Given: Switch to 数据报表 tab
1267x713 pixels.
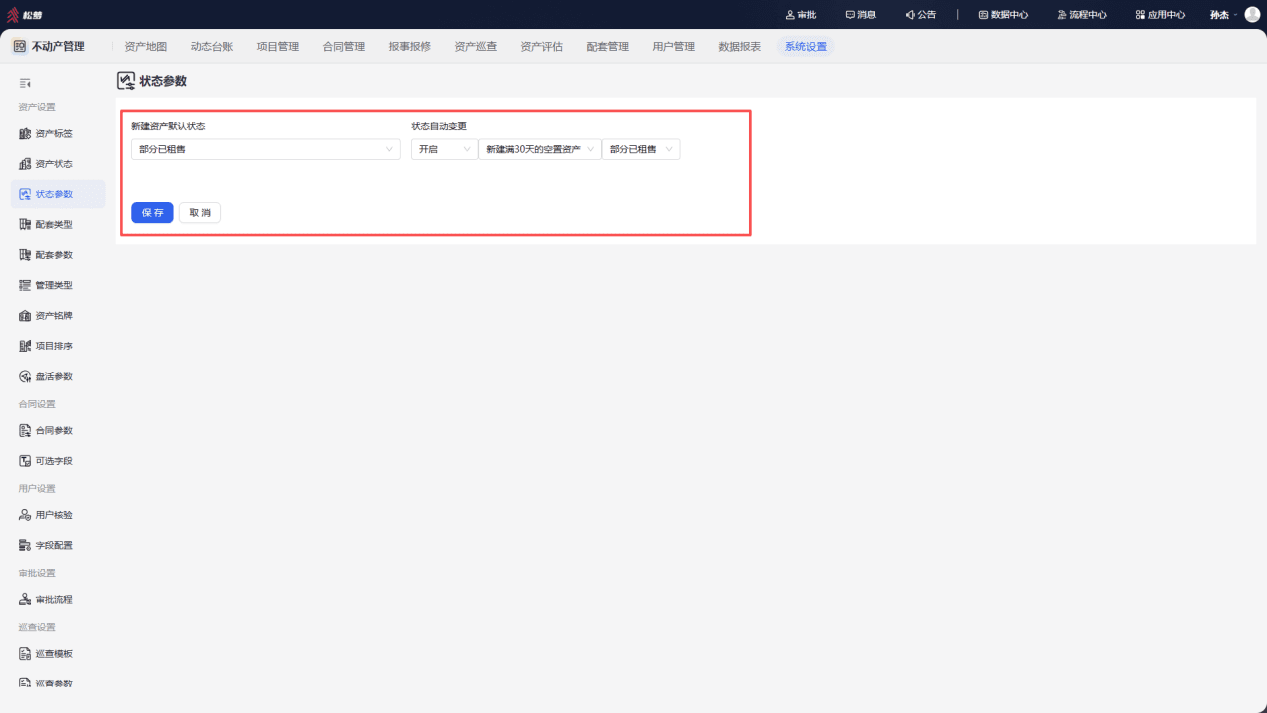Looking at the screenshot, I should [x=739, y=46].
